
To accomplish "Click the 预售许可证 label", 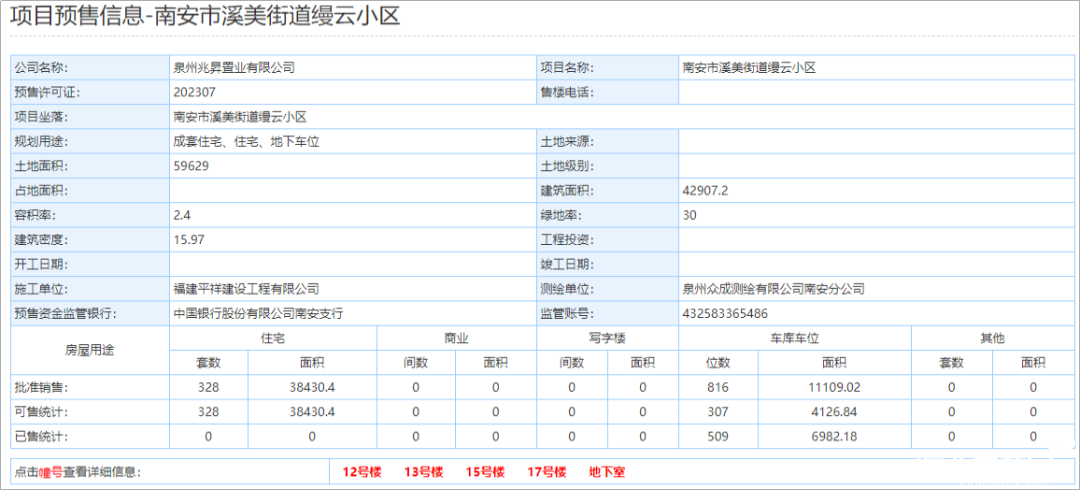I will click(50, 92).
